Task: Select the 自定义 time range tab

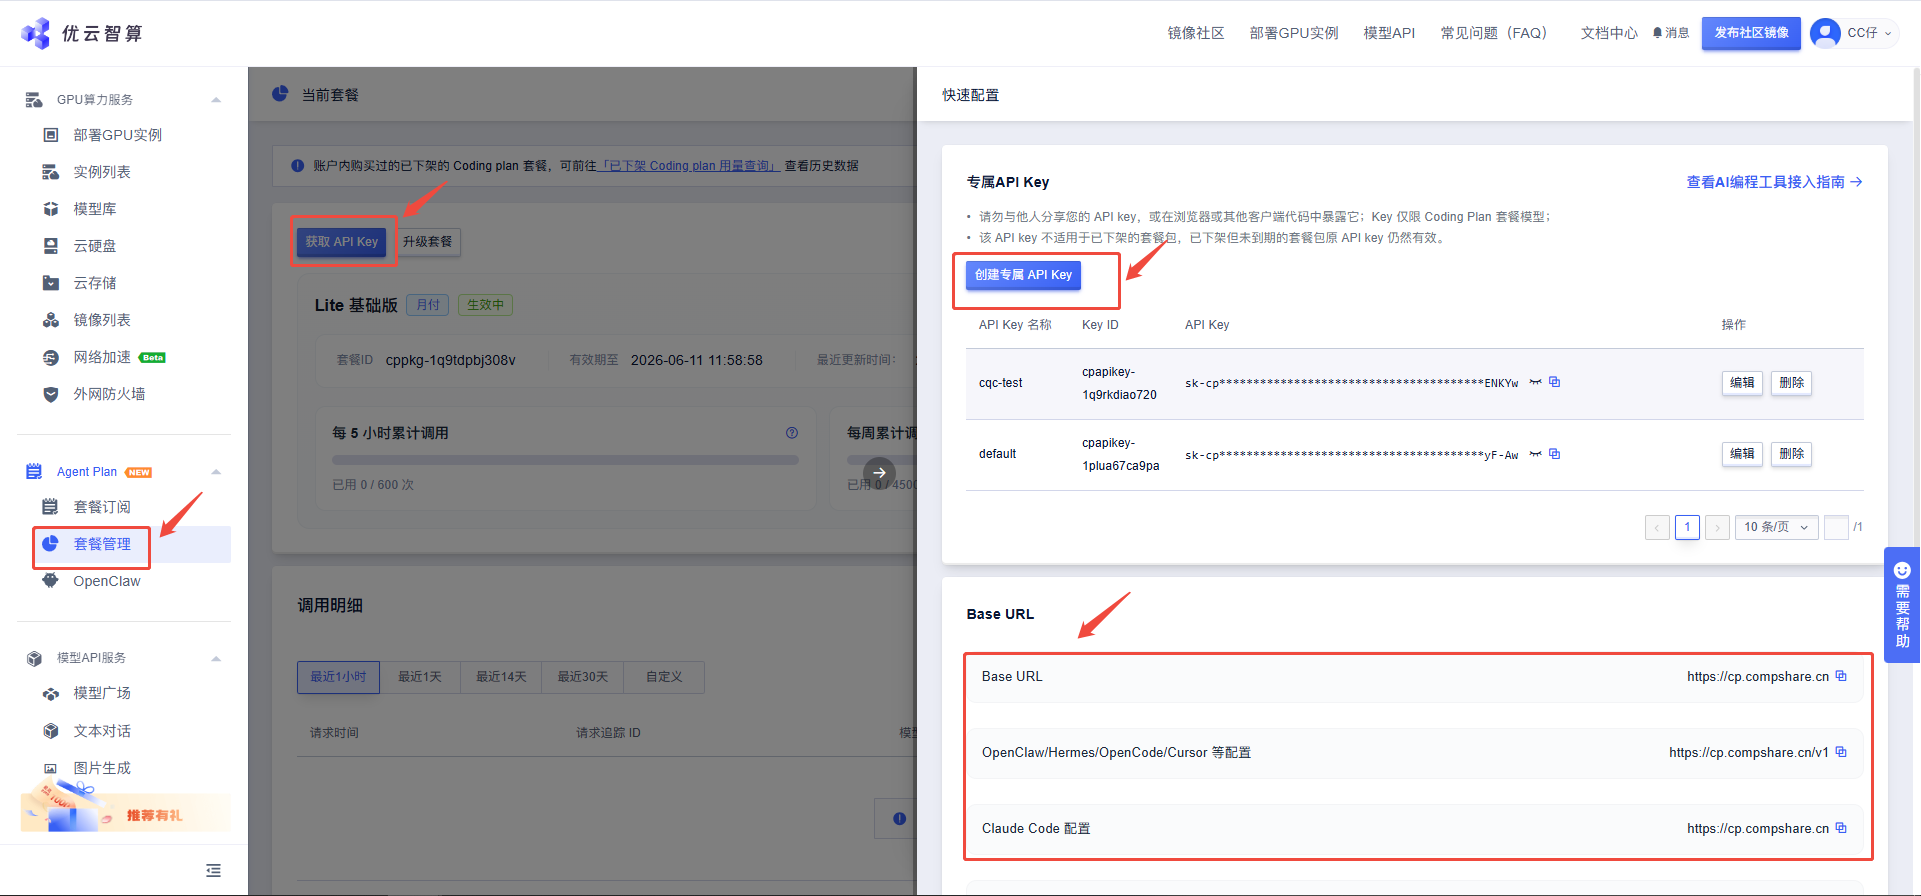Action: pyautogui.click(x=664, y=677)
